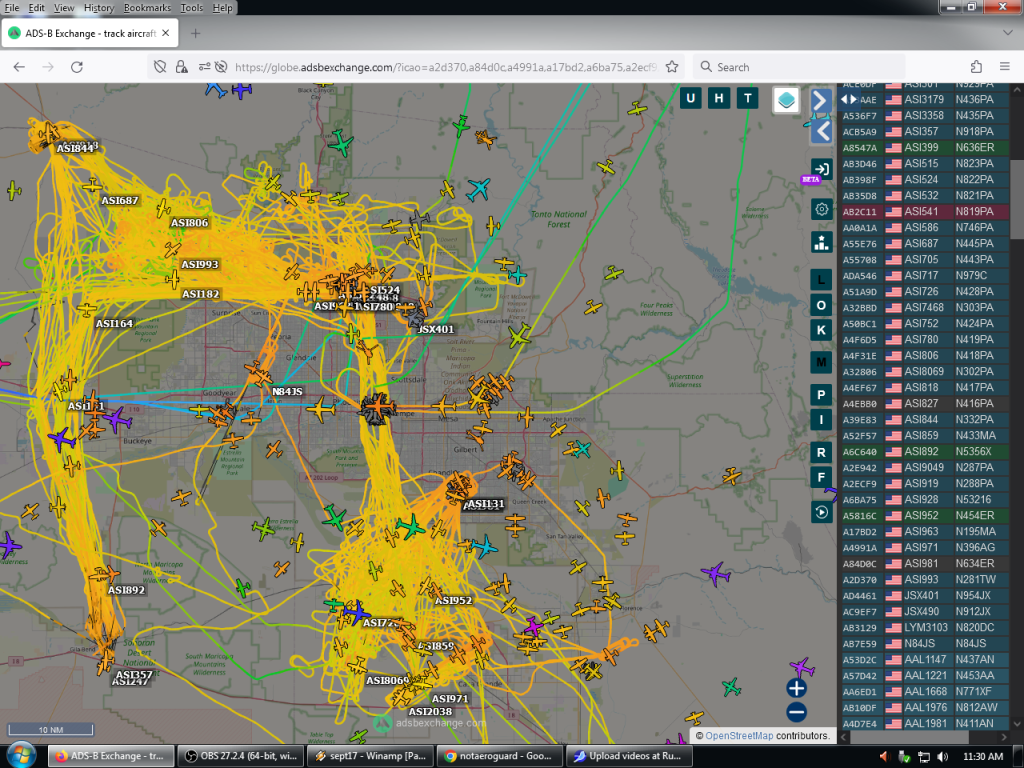This screenshot has width=1024, height=768.
Task: Open the leaderboard podium icon
Action: tap(821, 242)
